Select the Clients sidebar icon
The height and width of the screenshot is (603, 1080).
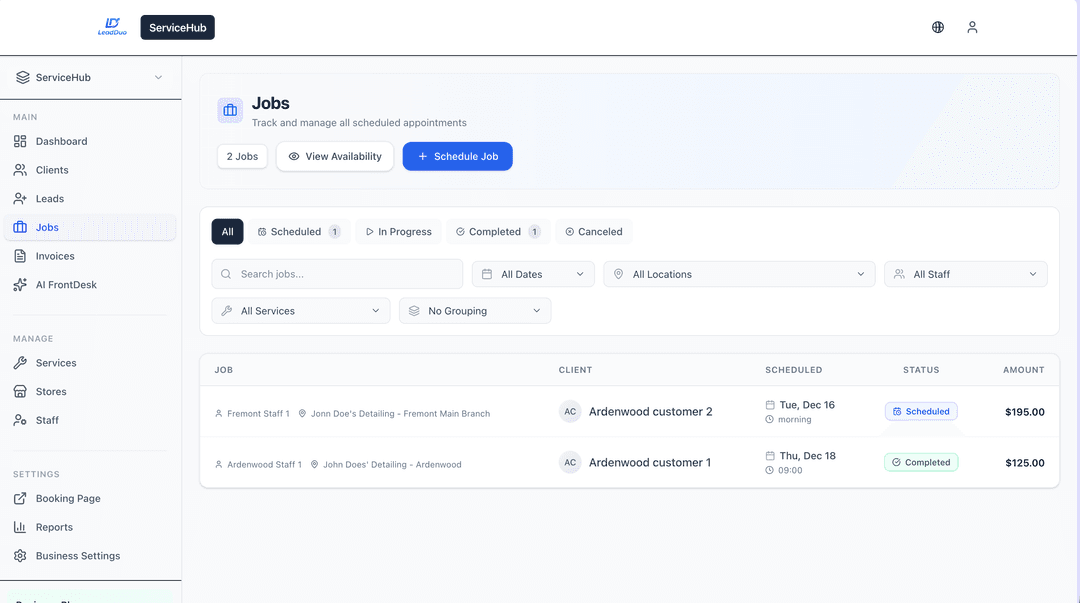[22, 169]
